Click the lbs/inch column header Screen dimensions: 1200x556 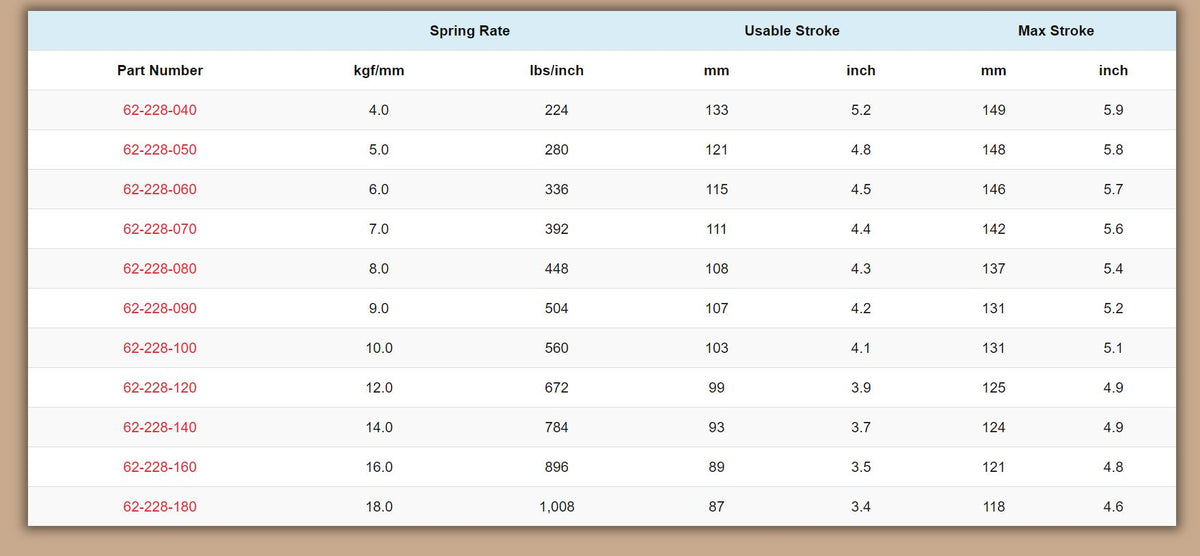[557, 70]
